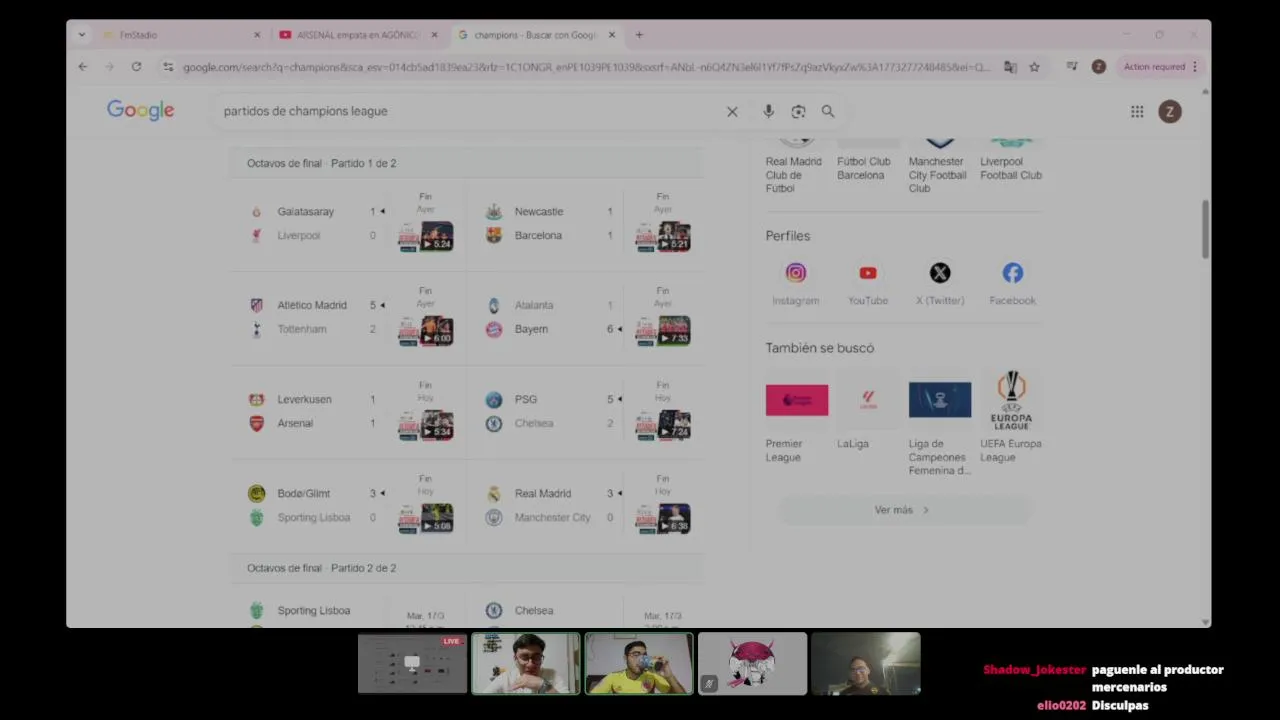
Task: Bookmark page with the star icon
Action: click(x=1034, y=67)
